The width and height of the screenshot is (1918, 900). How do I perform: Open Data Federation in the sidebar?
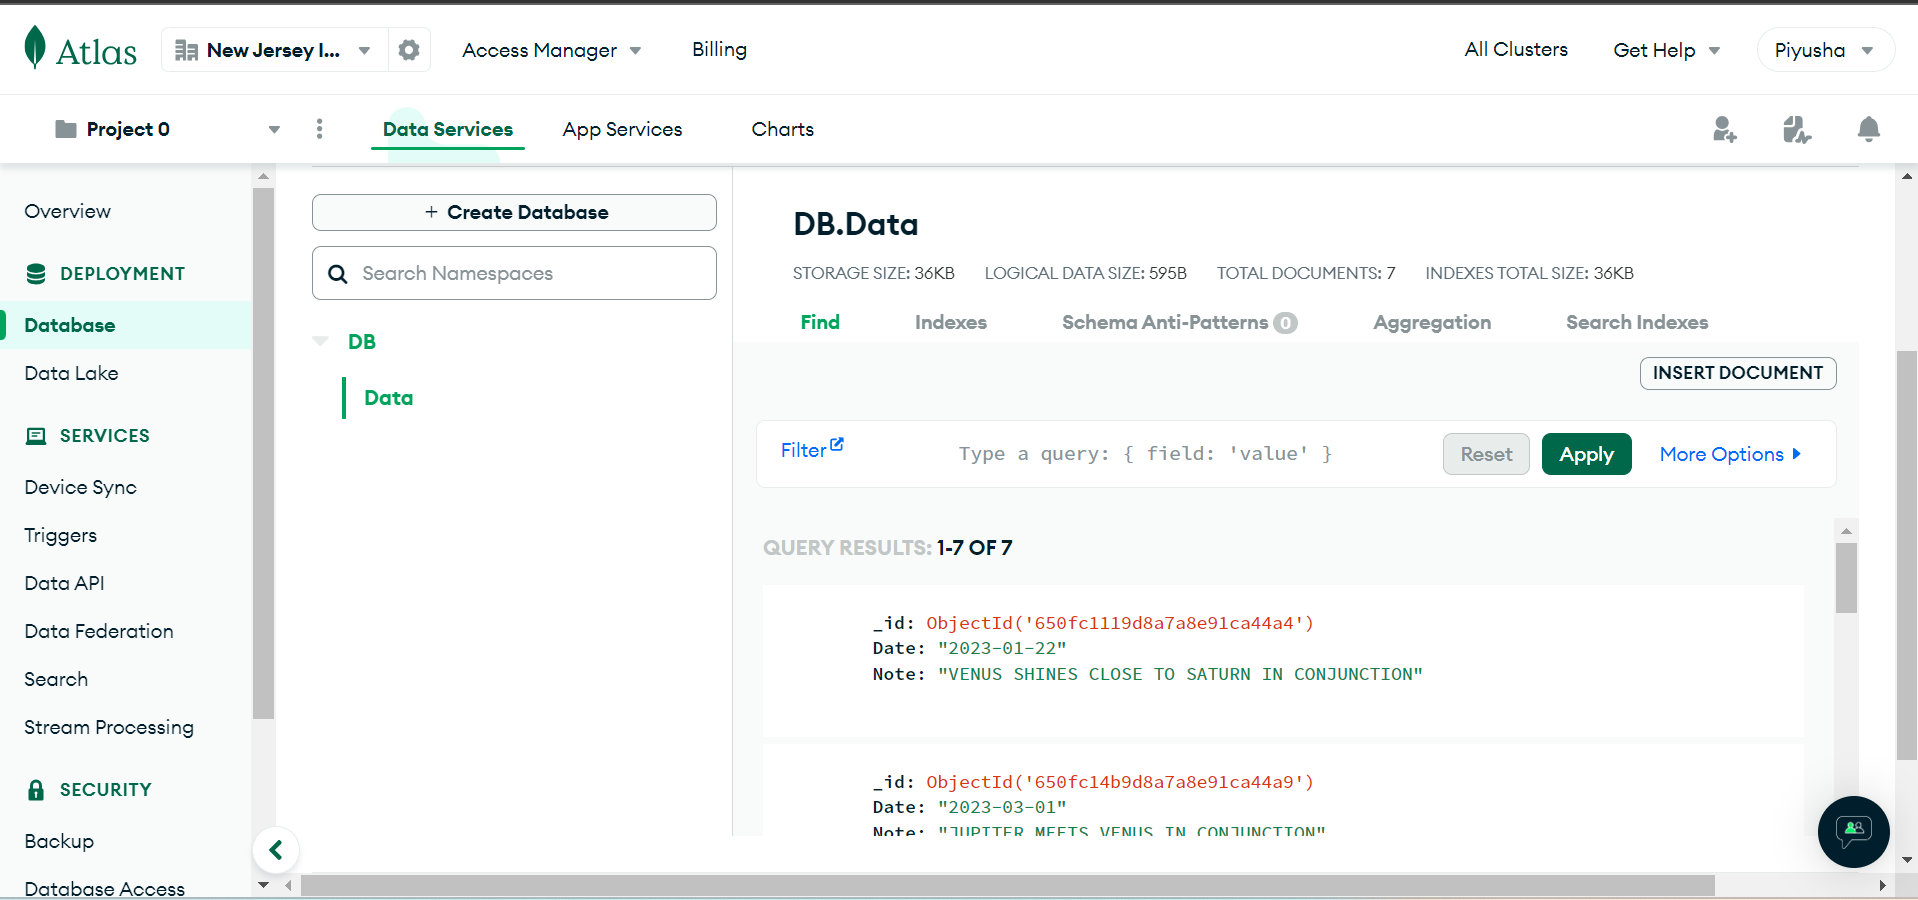click(x=99, y=631)
